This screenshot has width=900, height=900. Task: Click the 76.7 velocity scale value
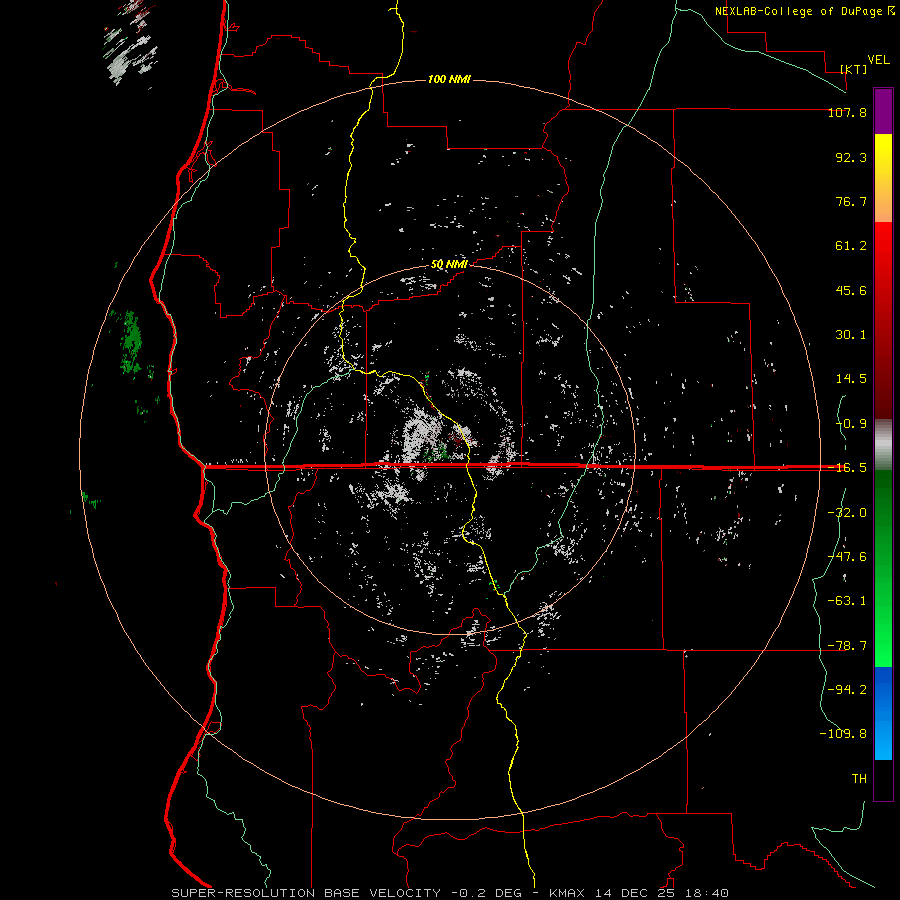coord(851,201)
